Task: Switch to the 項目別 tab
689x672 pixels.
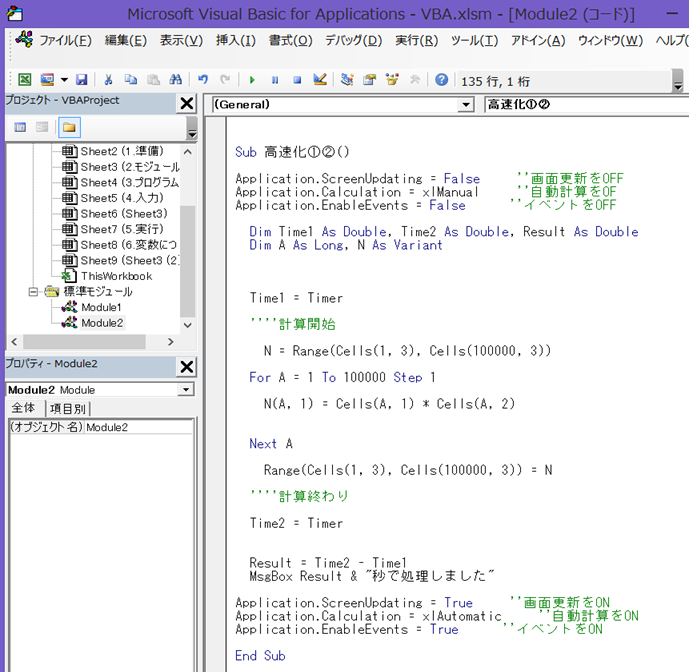Action: (x=67, y=409)
